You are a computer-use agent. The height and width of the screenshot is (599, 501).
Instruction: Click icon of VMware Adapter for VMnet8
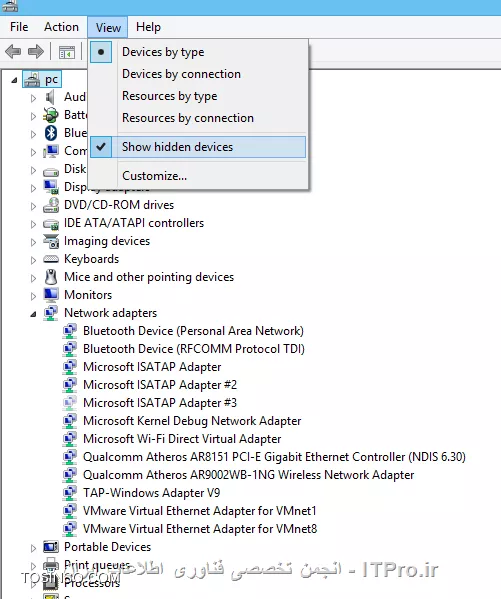tap(70, 529)
